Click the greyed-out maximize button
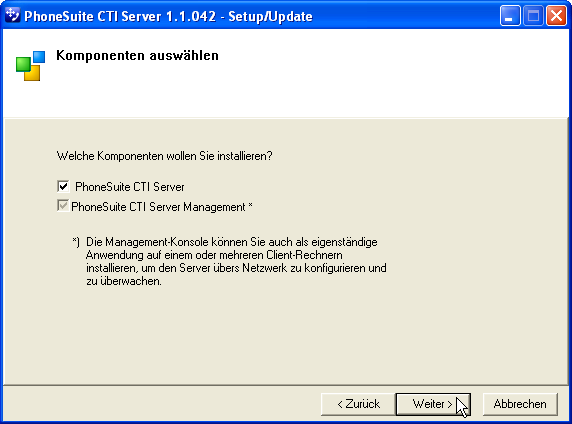Image resolution: width=572 pixels, height=424 pixels. (533, 16)
